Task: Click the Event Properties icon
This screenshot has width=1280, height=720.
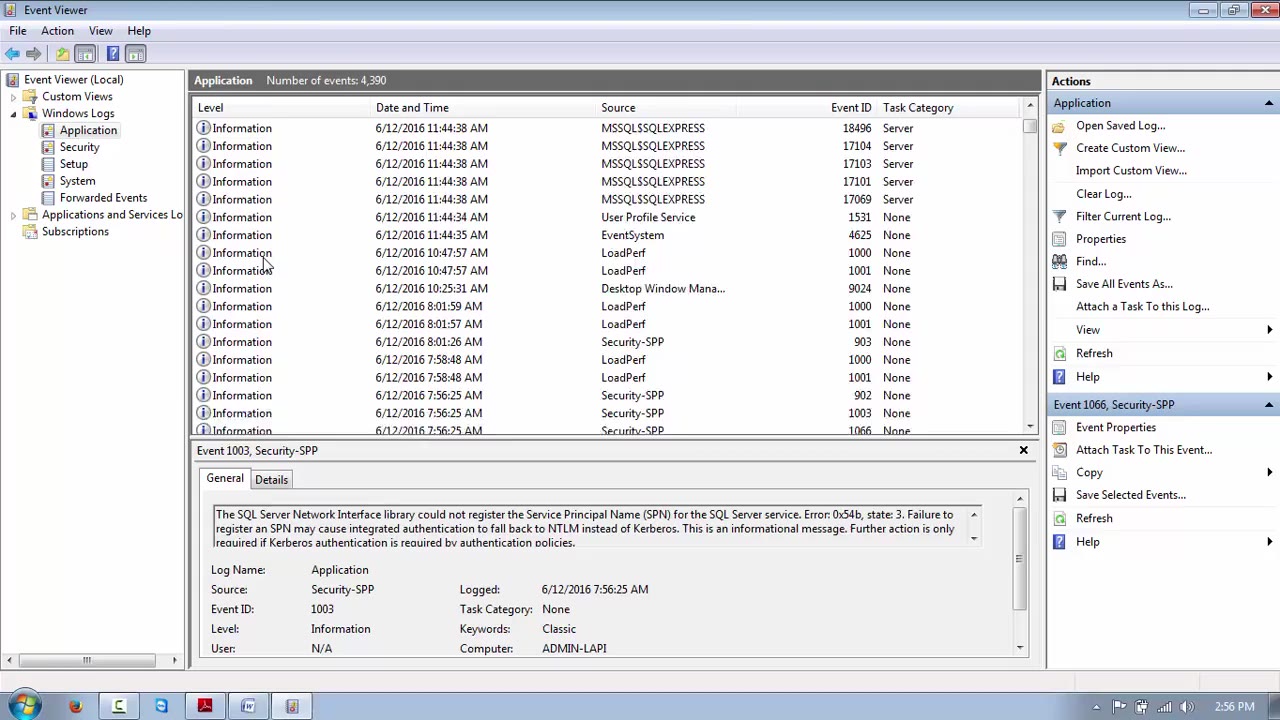Action: pos(1059,427)
